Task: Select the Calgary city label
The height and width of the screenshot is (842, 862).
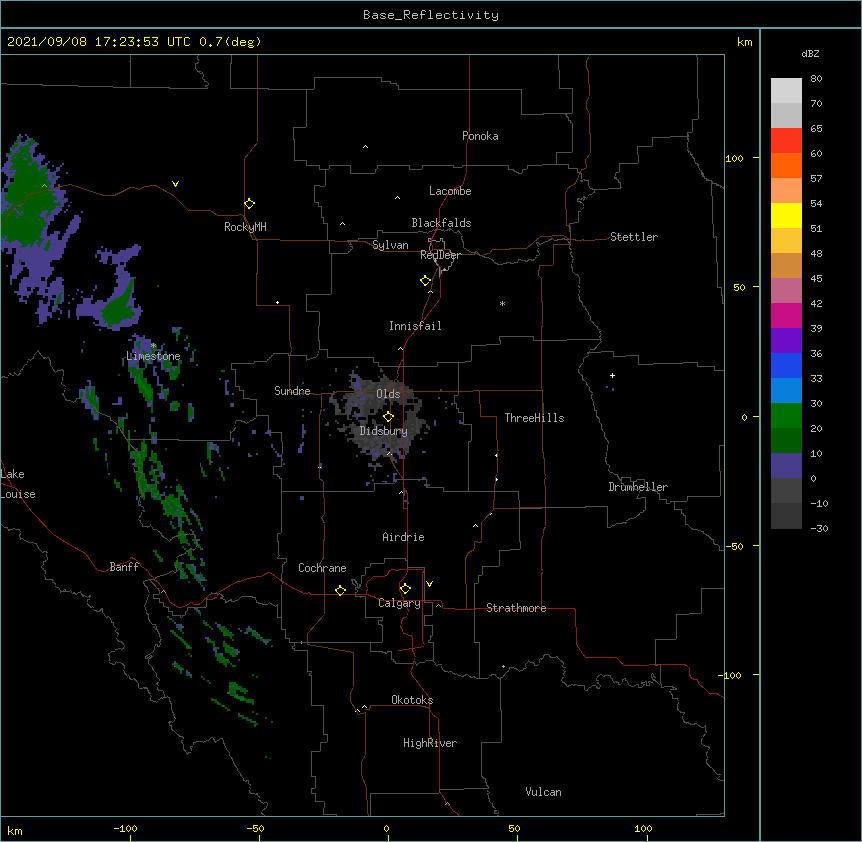Action: tap(400, 603)
